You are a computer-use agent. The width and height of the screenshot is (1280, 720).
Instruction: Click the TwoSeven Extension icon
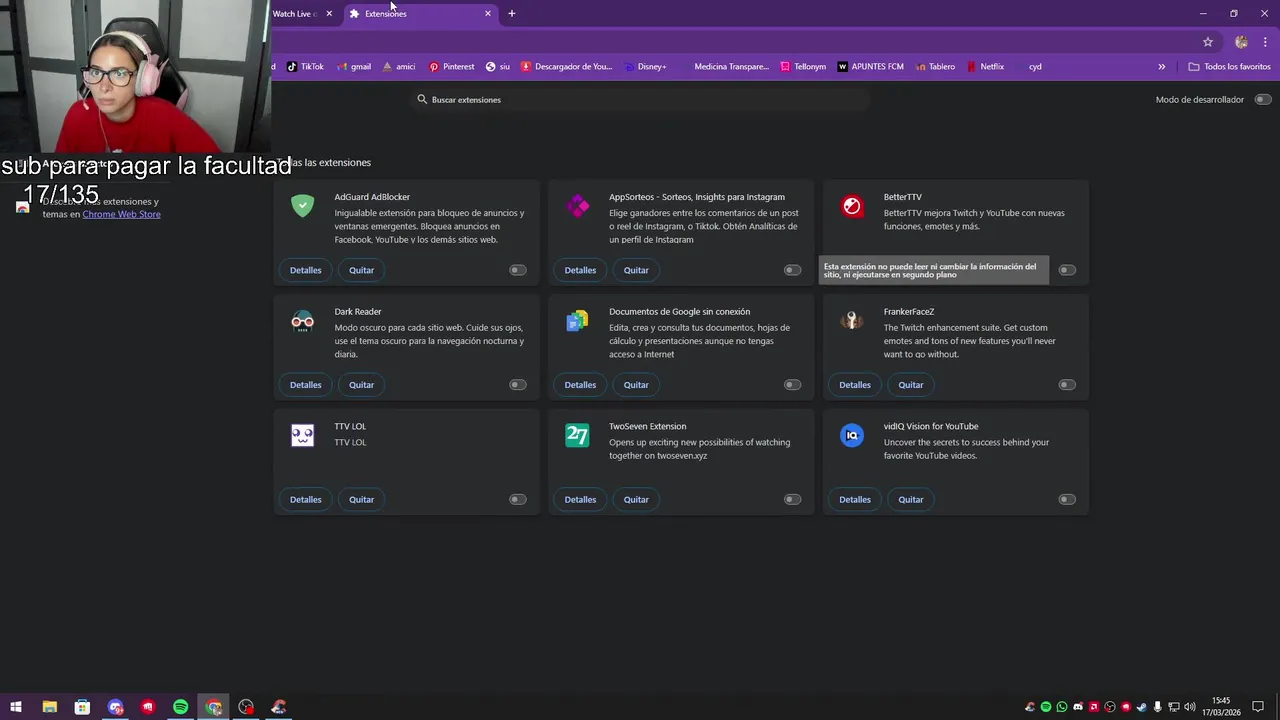click(x=577, y=435)
